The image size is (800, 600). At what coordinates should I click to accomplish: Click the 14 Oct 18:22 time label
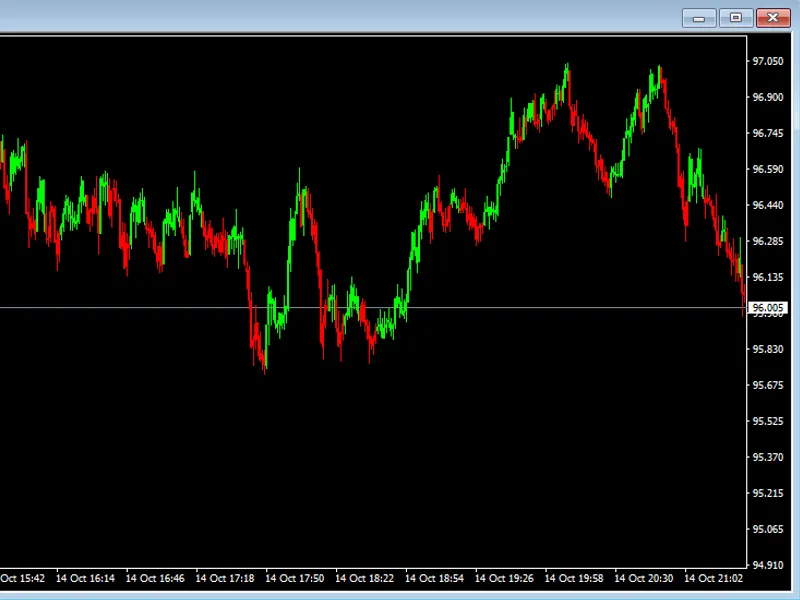(365, 578)
